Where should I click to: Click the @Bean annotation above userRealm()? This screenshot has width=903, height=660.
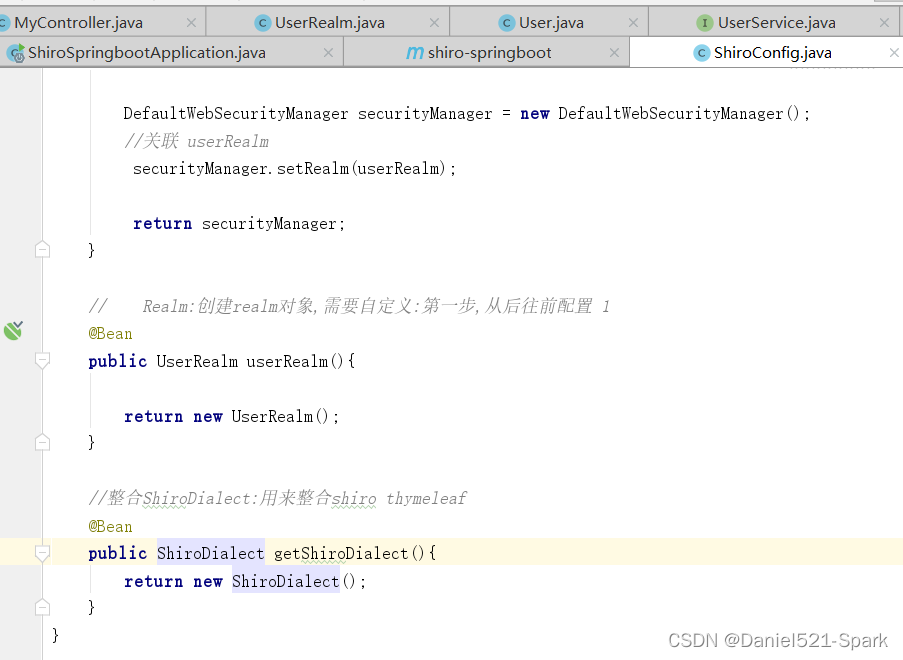click(110, 333)
